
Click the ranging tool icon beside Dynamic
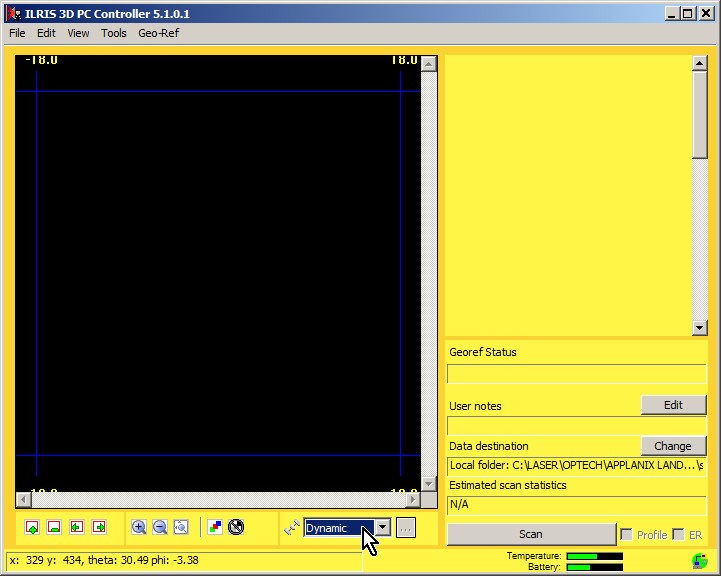coord(292,528)
